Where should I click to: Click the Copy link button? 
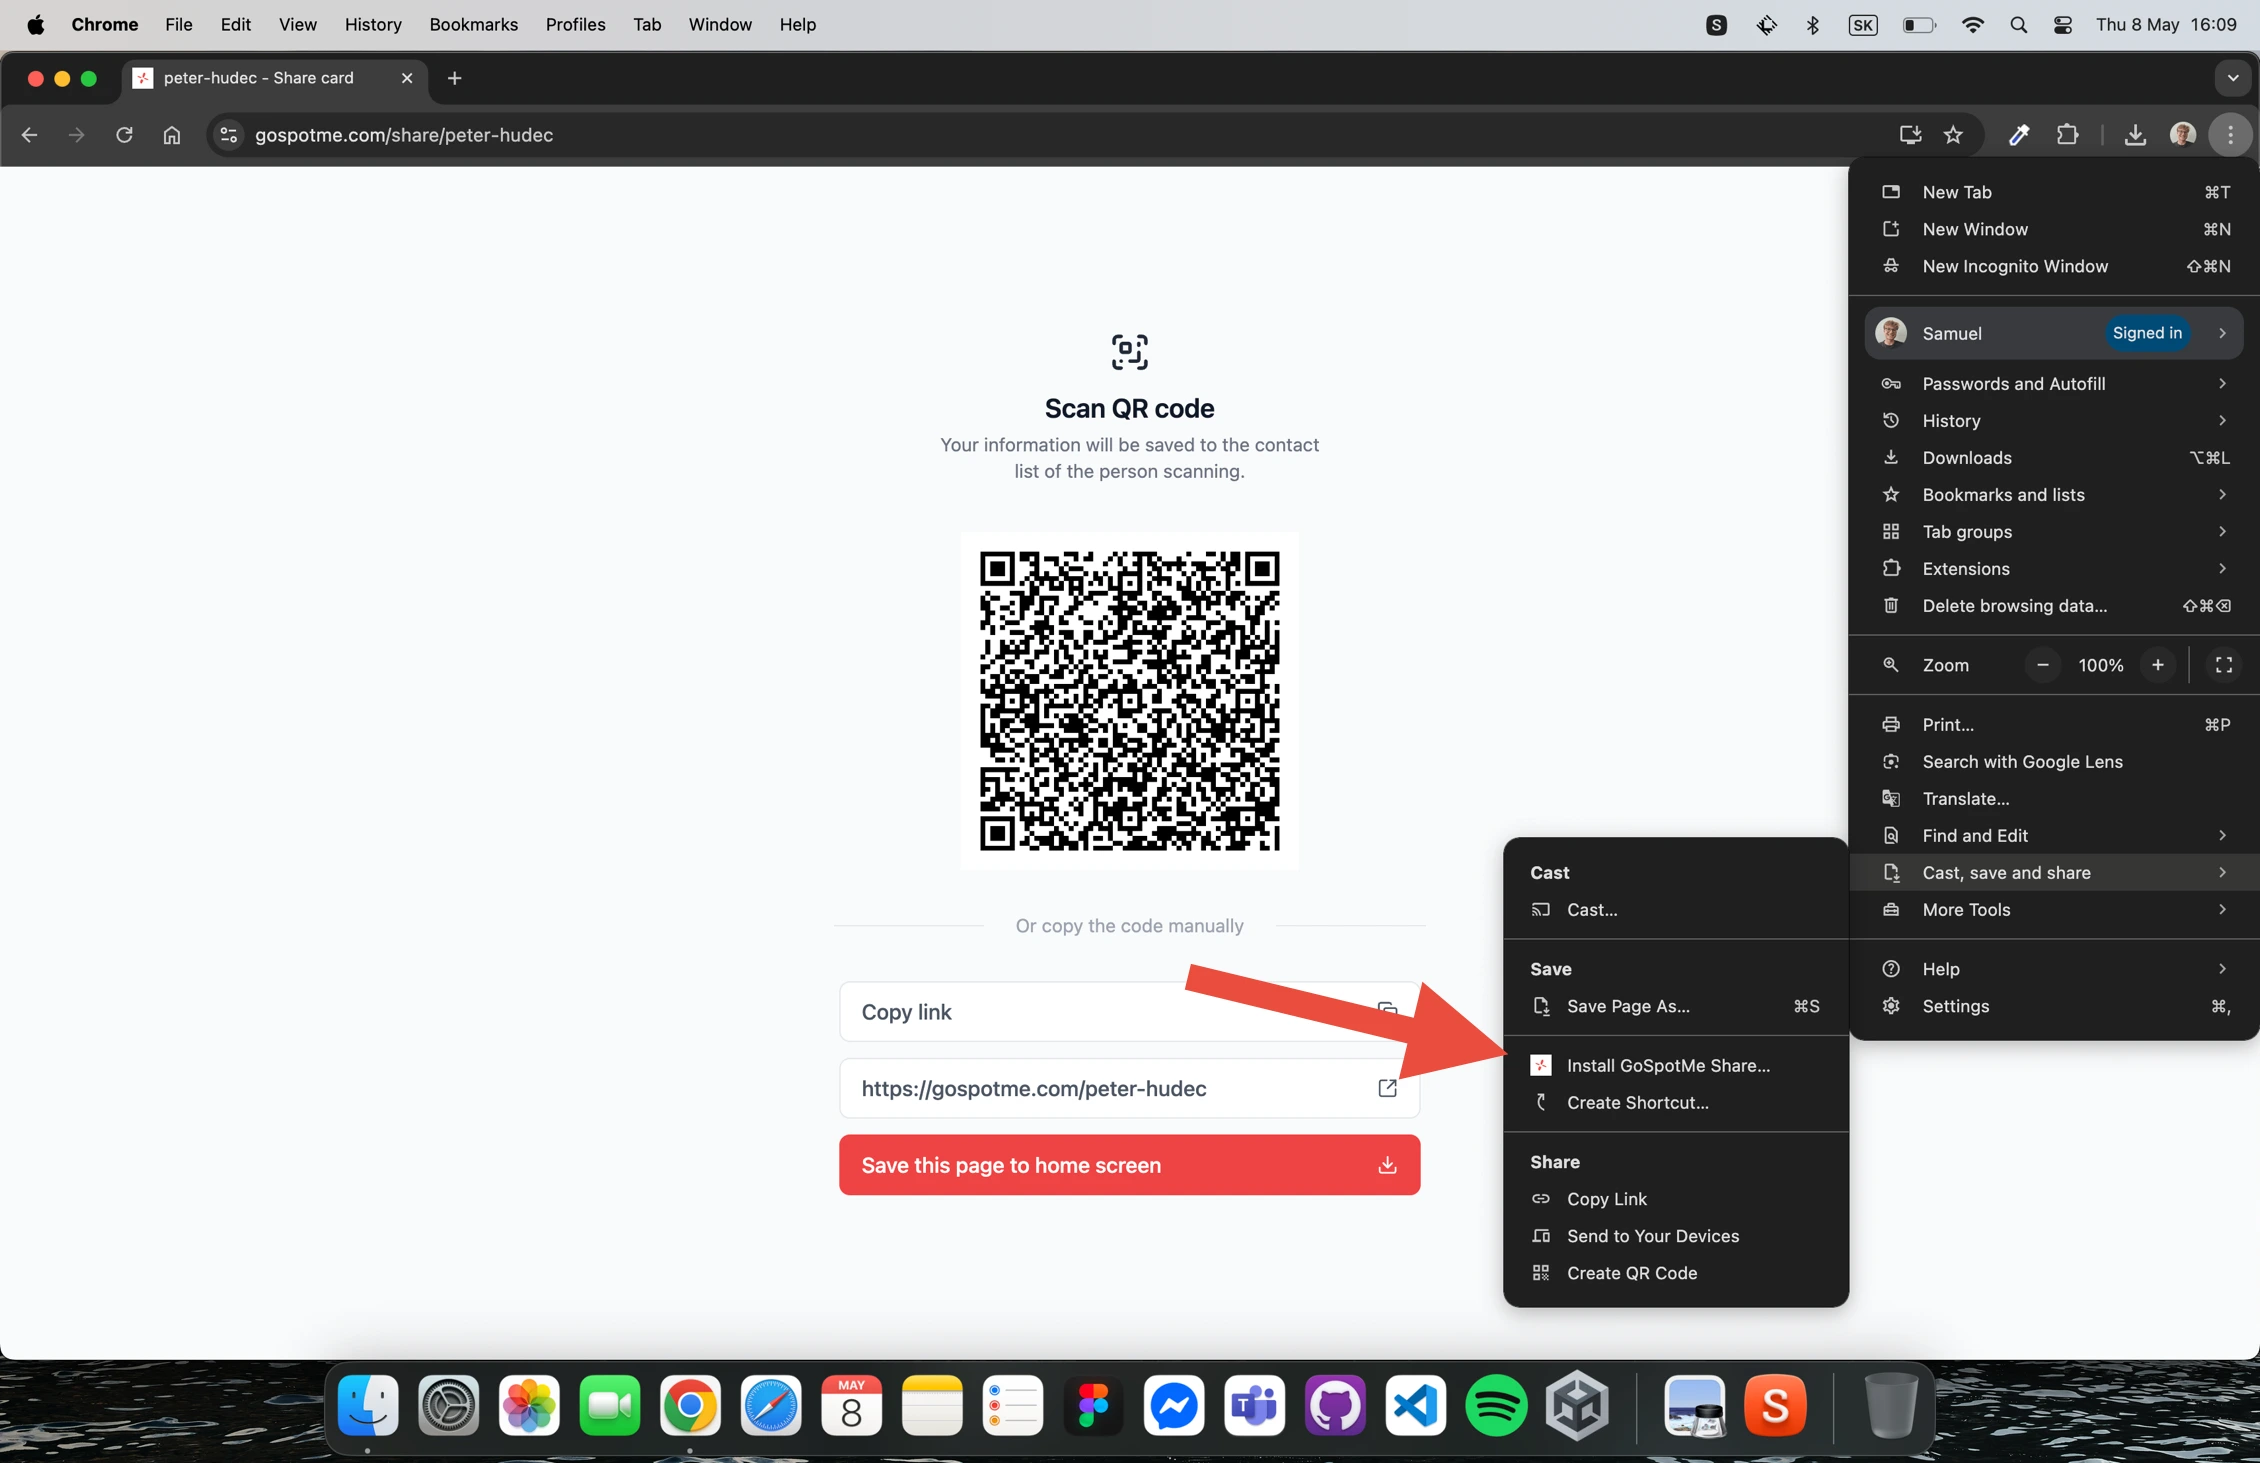[x=1129, y=1011]
